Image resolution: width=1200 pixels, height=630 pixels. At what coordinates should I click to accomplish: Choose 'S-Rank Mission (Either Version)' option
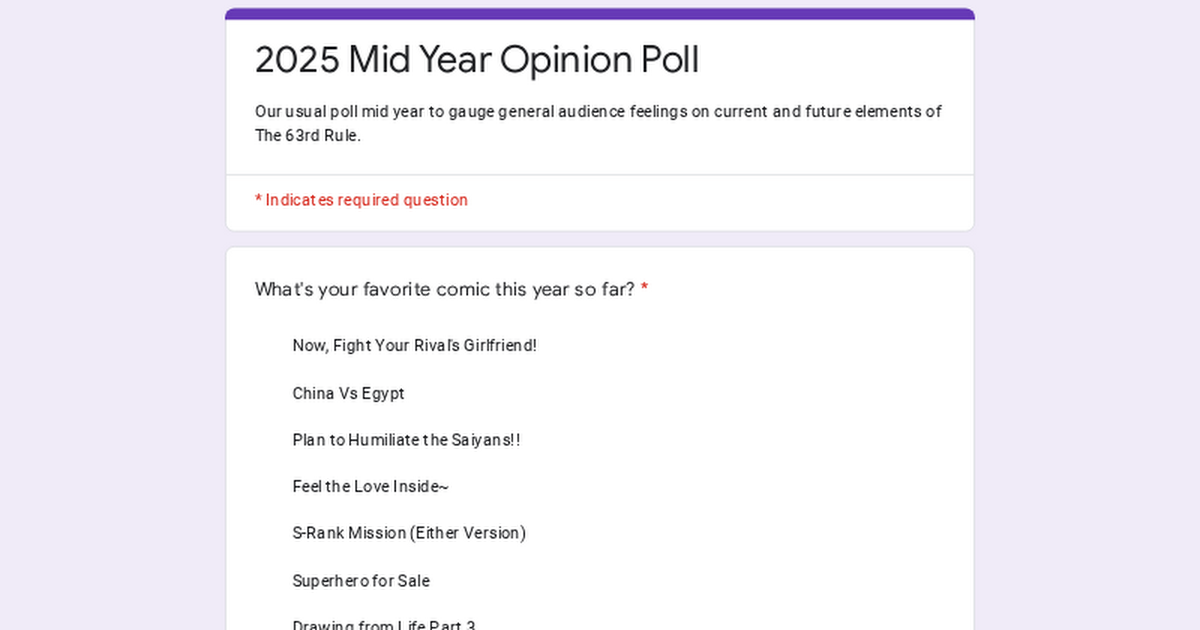pyautogui.click(x=409, y=534)
